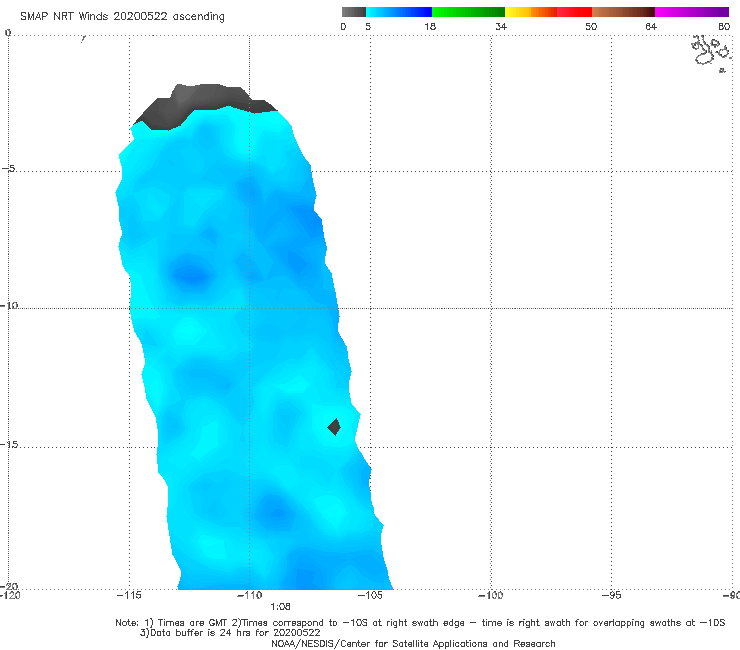Click the red segment of the color bar
This screenshot has width=740, height=650.
(574, 12)
